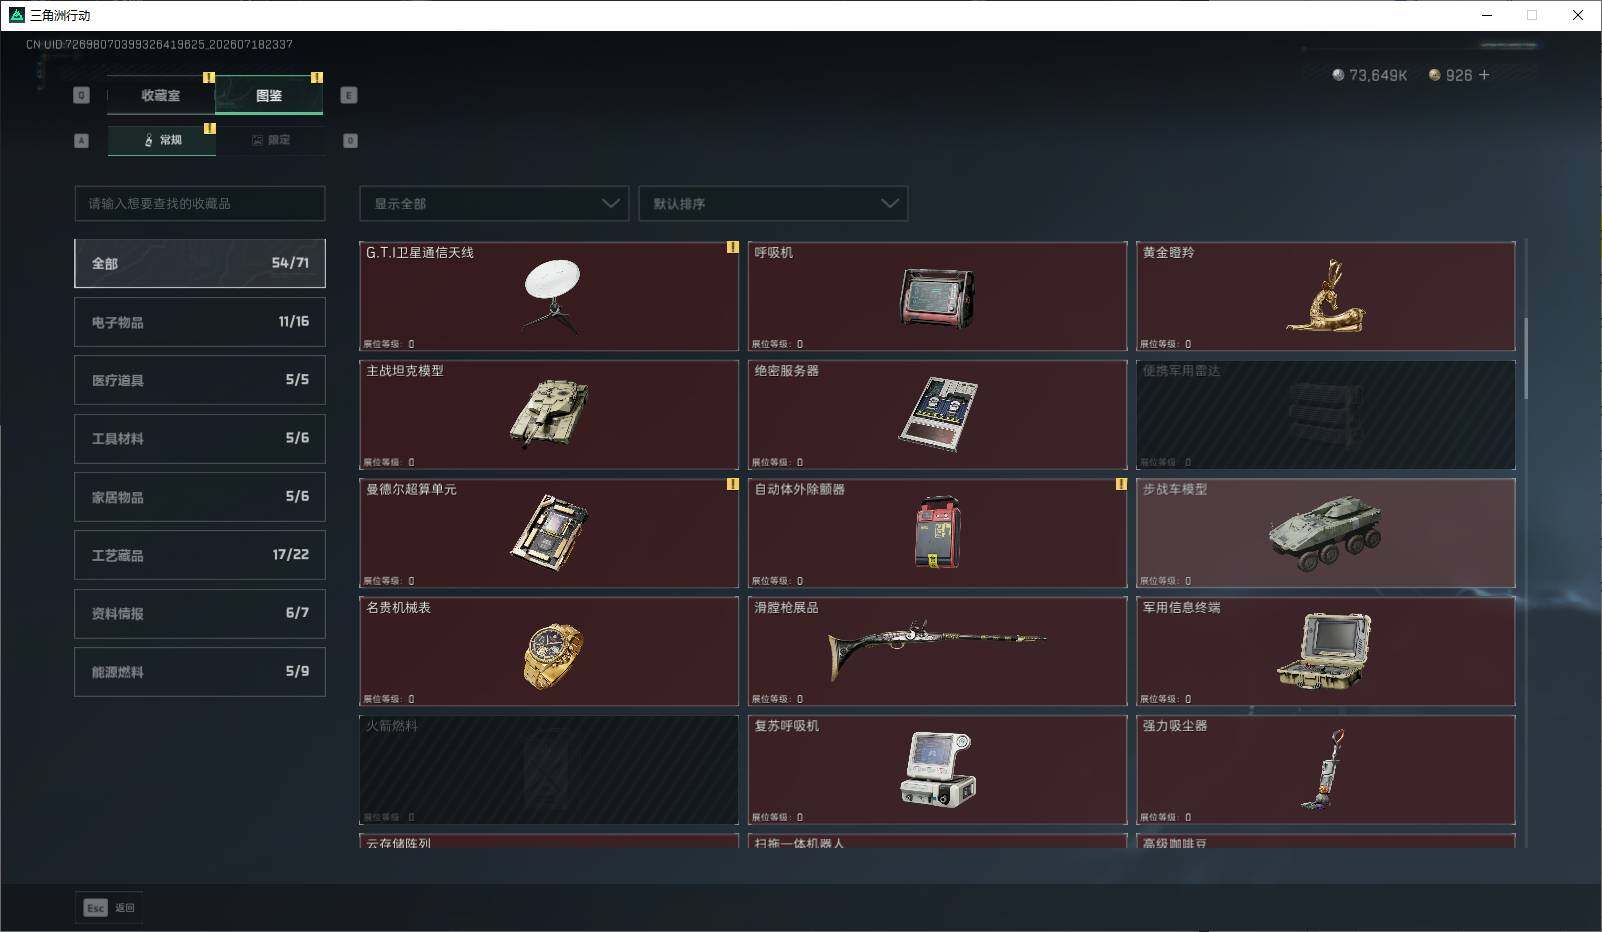
Task: Click the collectible search input field
Action: click(200, 203)
